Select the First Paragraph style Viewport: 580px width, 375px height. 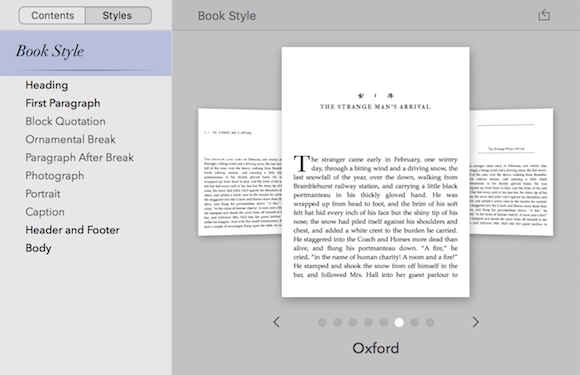(63, 103)
